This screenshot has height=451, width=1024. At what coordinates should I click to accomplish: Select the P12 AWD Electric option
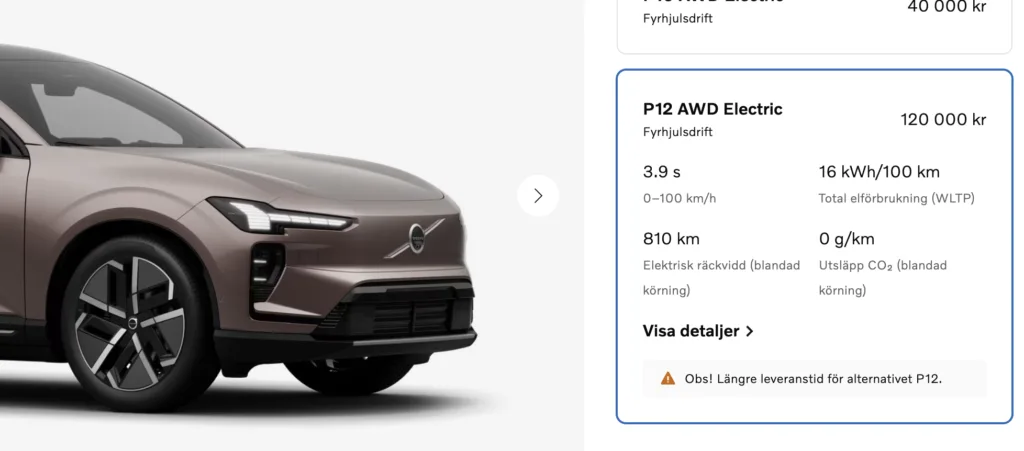[x=814, y=246]
